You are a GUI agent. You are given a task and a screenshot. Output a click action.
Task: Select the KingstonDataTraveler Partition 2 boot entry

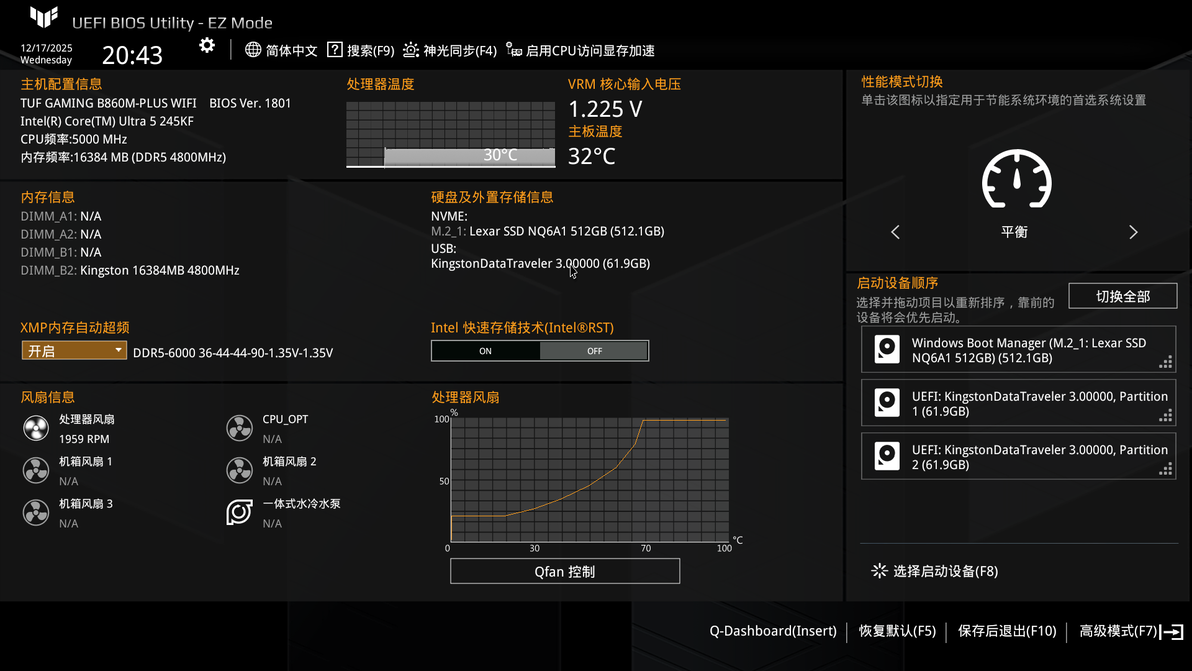pos(1019,456)
